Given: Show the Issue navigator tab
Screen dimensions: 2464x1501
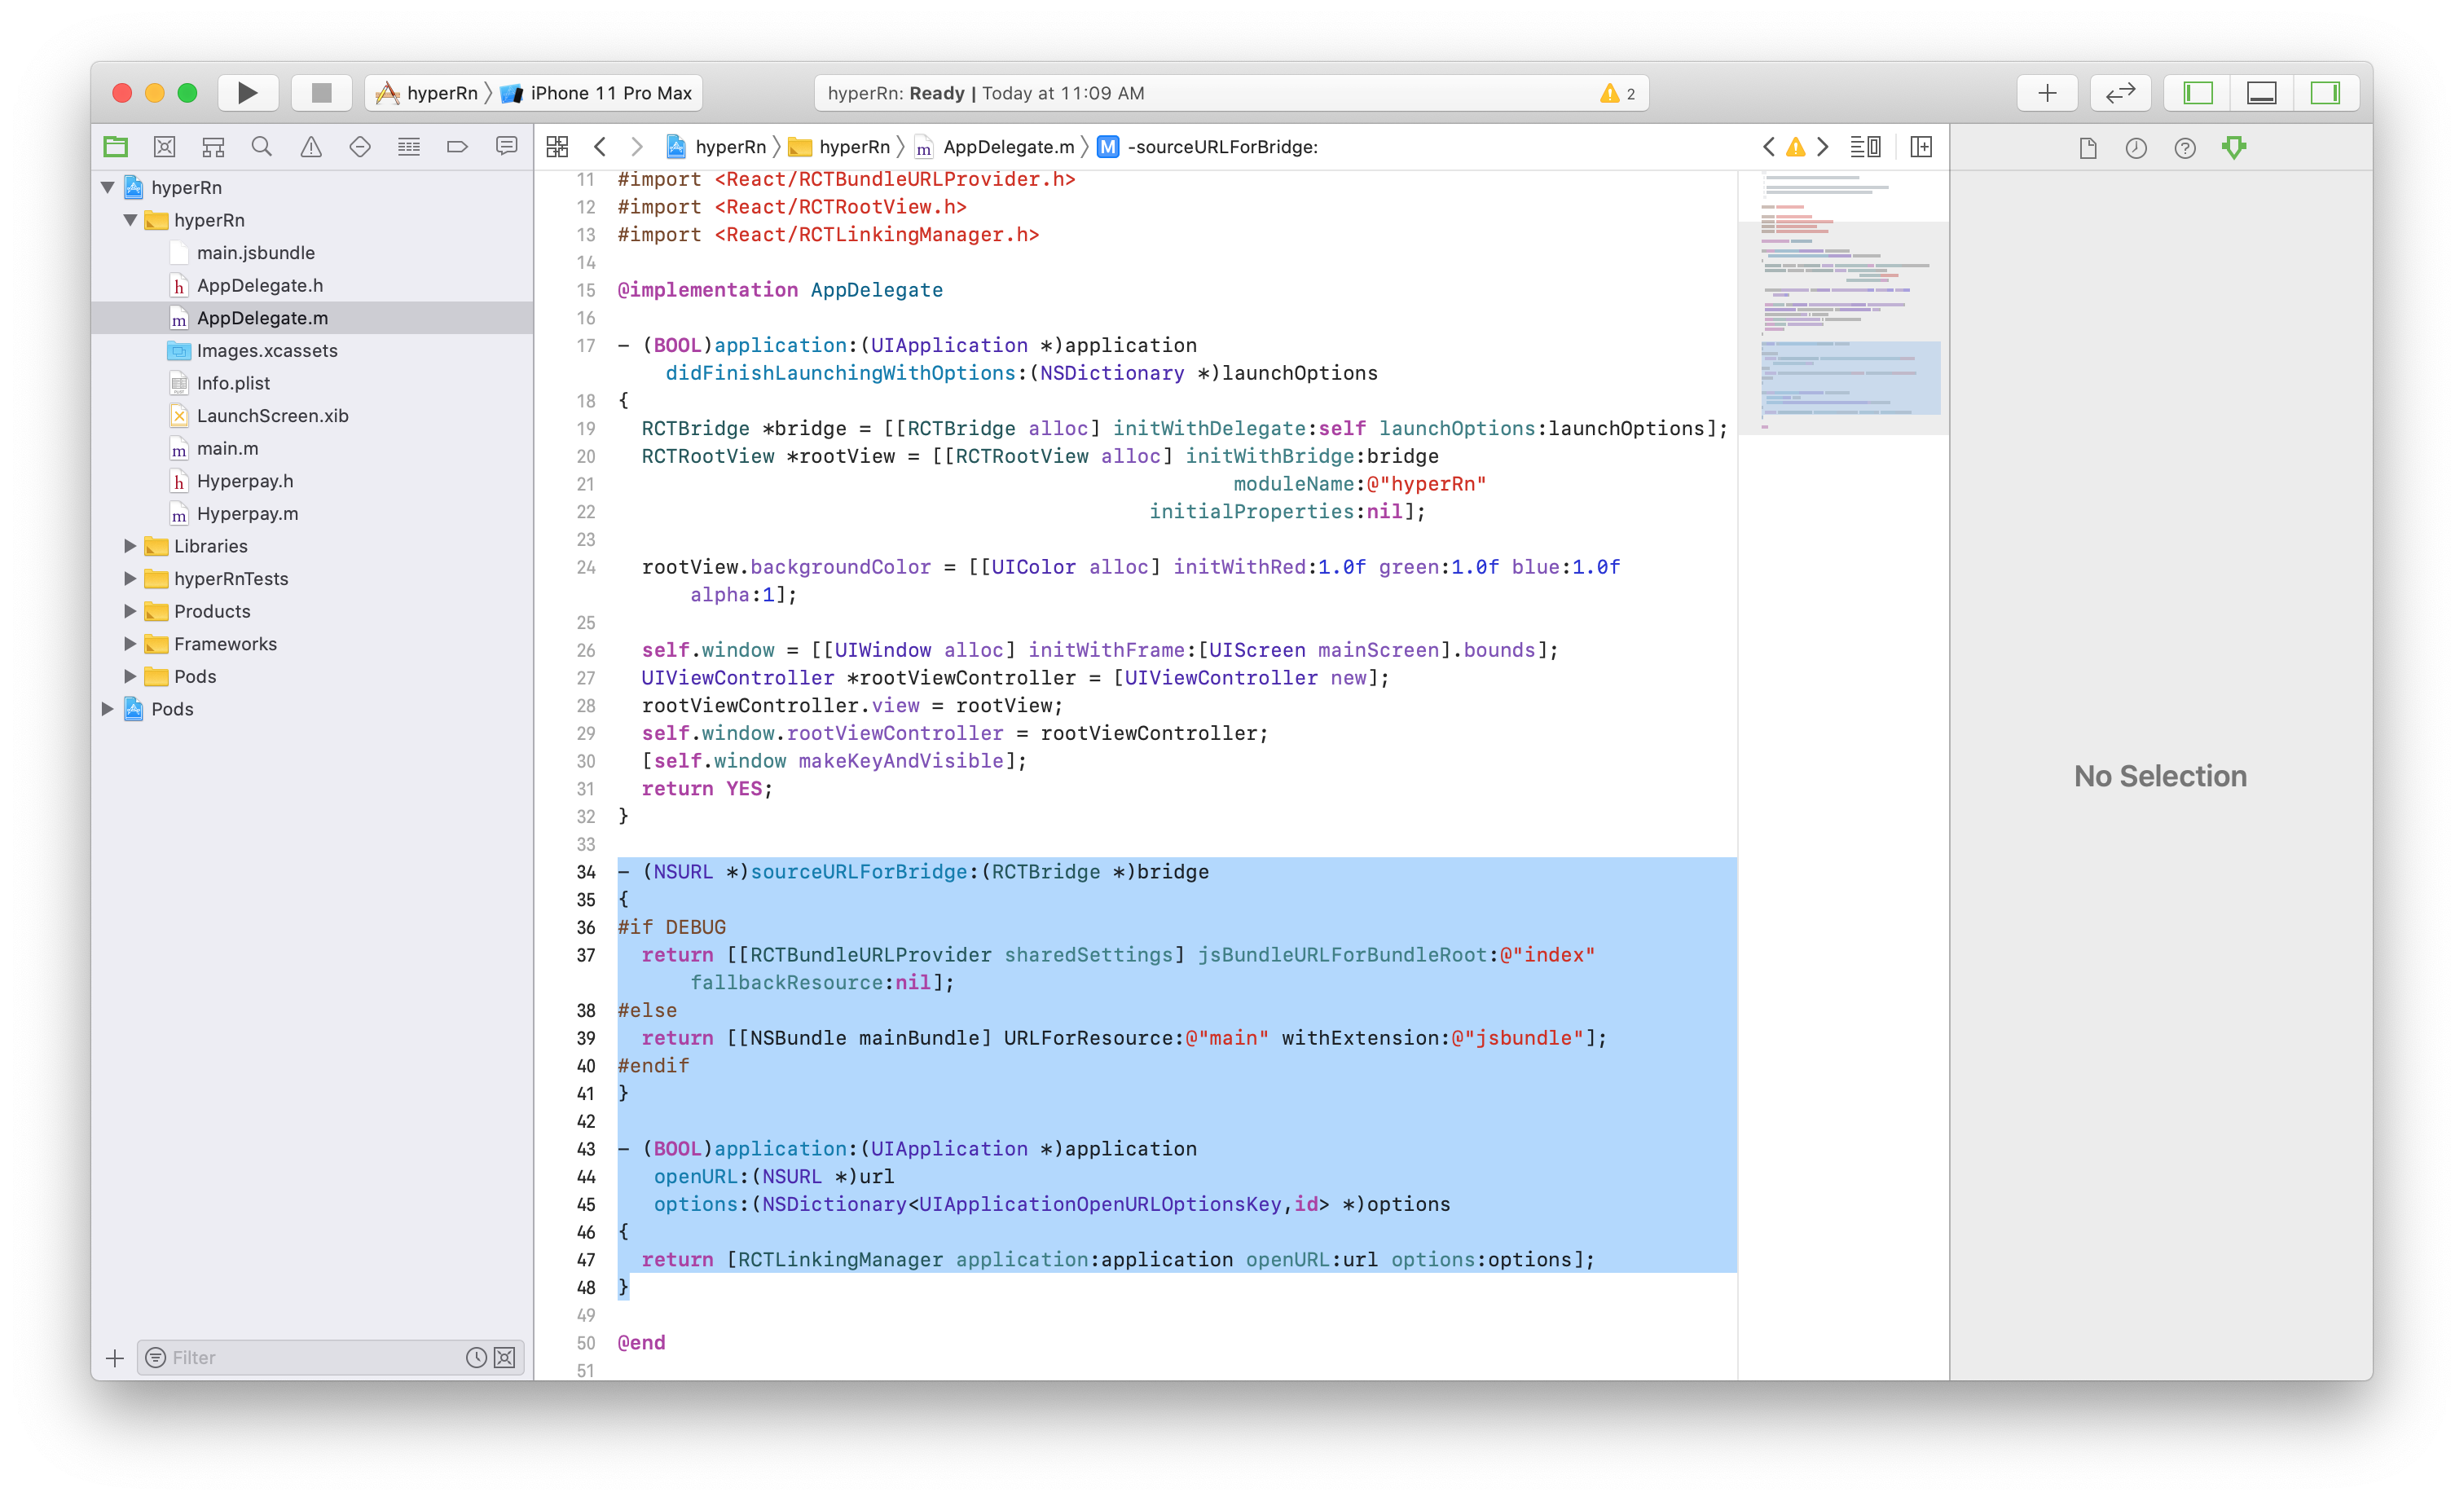Looking at the screenshot, I should tap(311, 147).
